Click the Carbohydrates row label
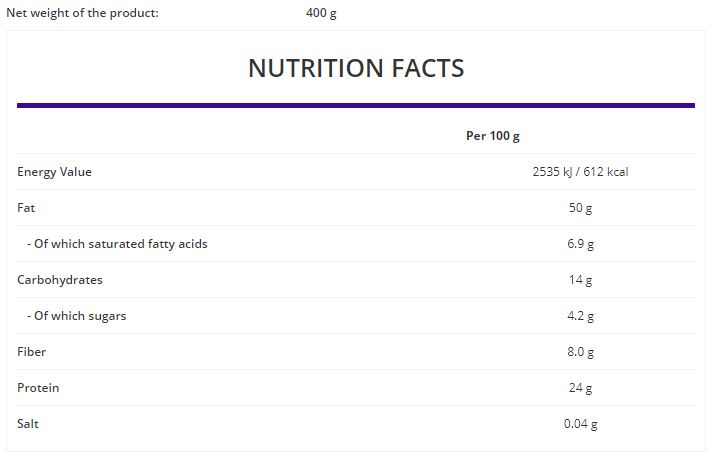The height and width of the screenshot is (459, 714). pos(60,280)
